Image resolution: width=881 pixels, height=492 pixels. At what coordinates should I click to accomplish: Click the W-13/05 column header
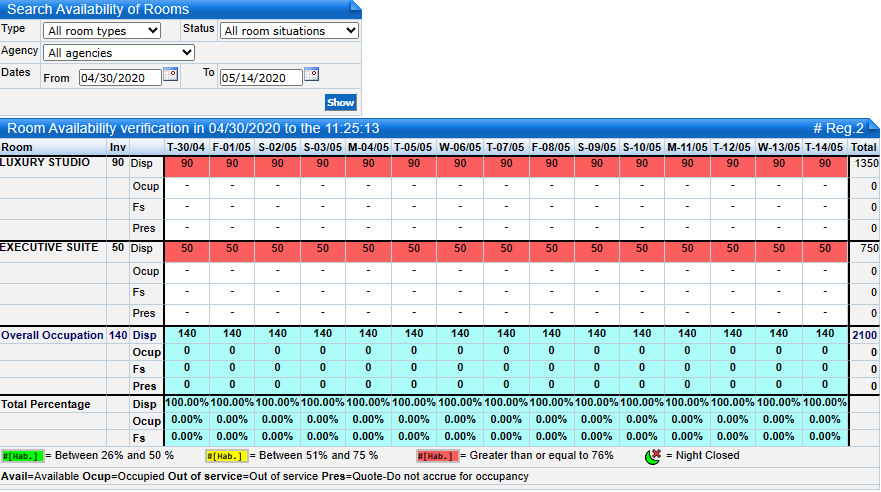[779, 147]
